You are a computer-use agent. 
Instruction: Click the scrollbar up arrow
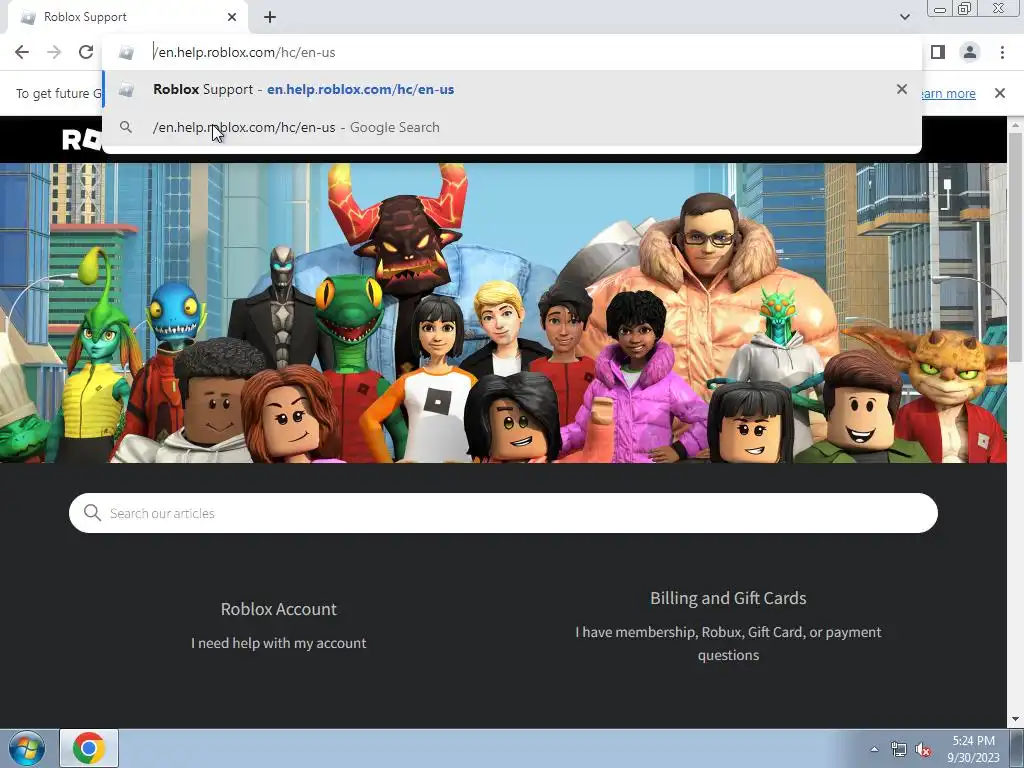pos(1016,125)
